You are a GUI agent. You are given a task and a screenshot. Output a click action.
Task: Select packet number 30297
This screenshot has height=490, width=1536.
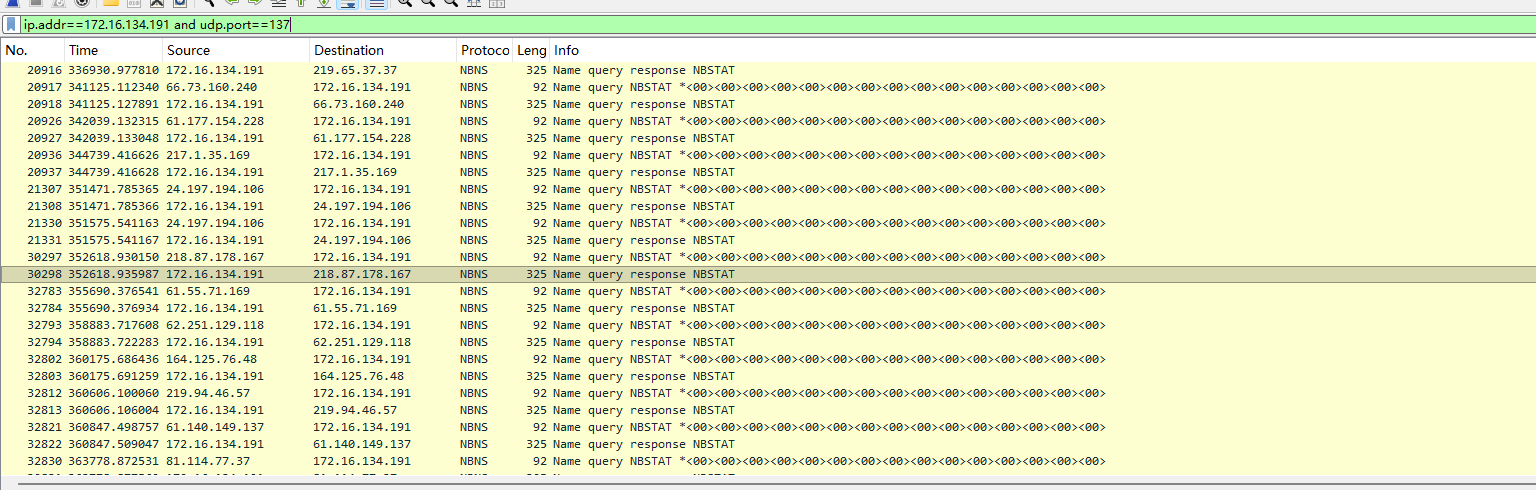44,257
